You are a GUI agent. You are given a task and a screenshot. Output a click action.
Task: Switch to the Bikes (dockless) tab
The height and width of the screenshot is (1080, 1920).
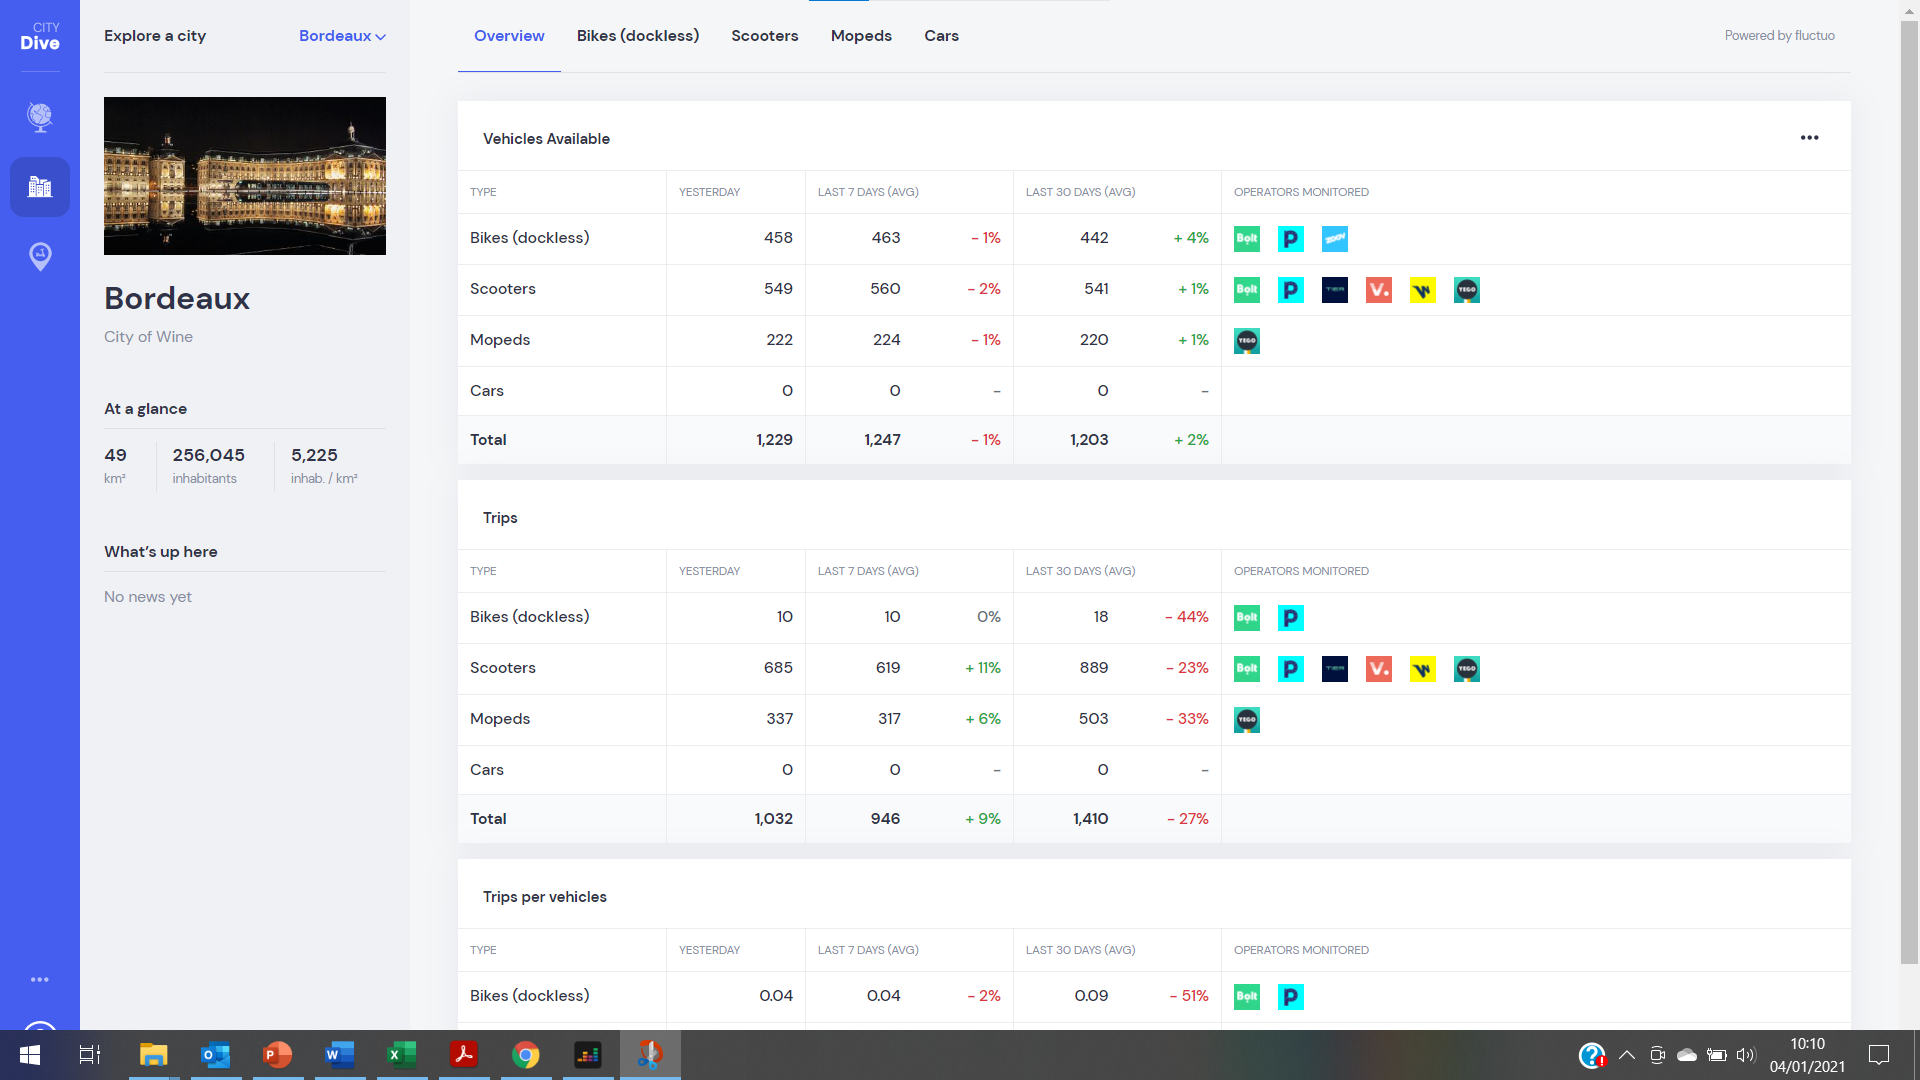pyautogui.click(x=638, y=36)
